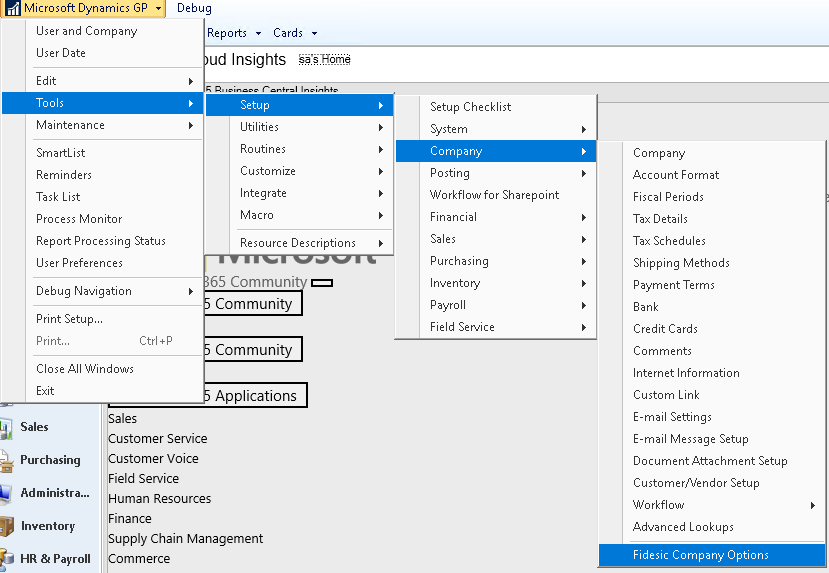Open Shipping Methods setup
The width and height of the screenshot is (829, 573).
click(712, 263)
